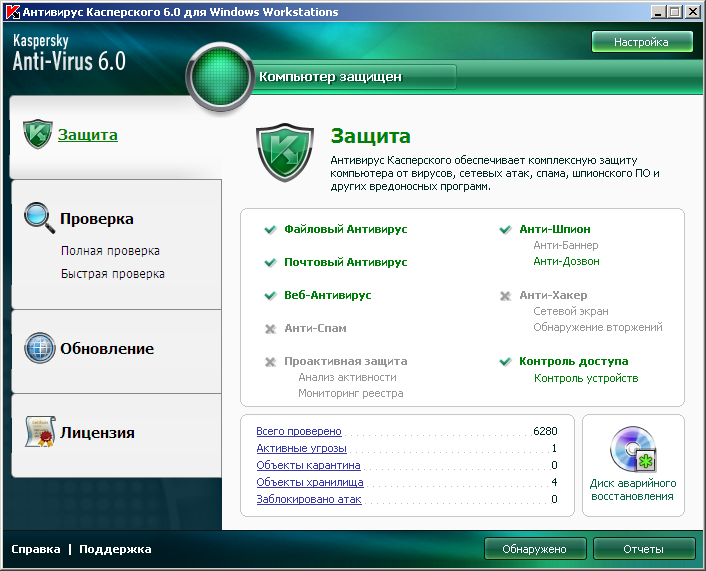The height and width of the screenshot is (571, 706).
Task: Click Анти-Дозвон subitem
Action: [566, 261]
